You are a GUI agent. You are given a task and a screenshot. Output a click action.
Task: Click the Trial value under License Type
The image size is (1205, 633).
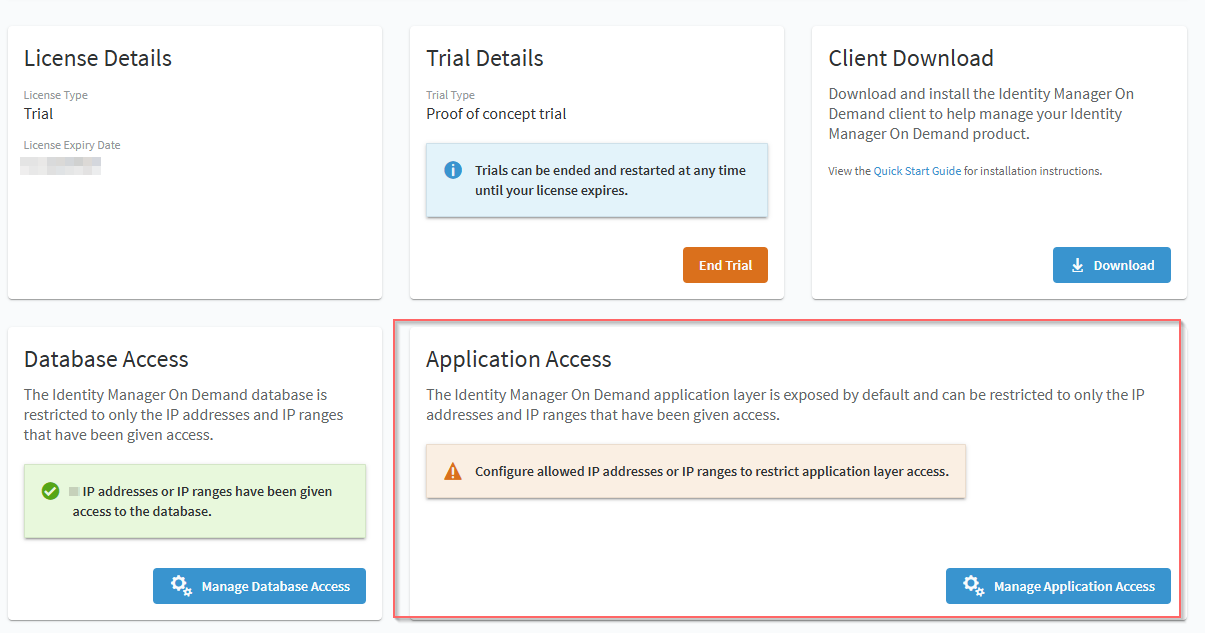(39, 114)
